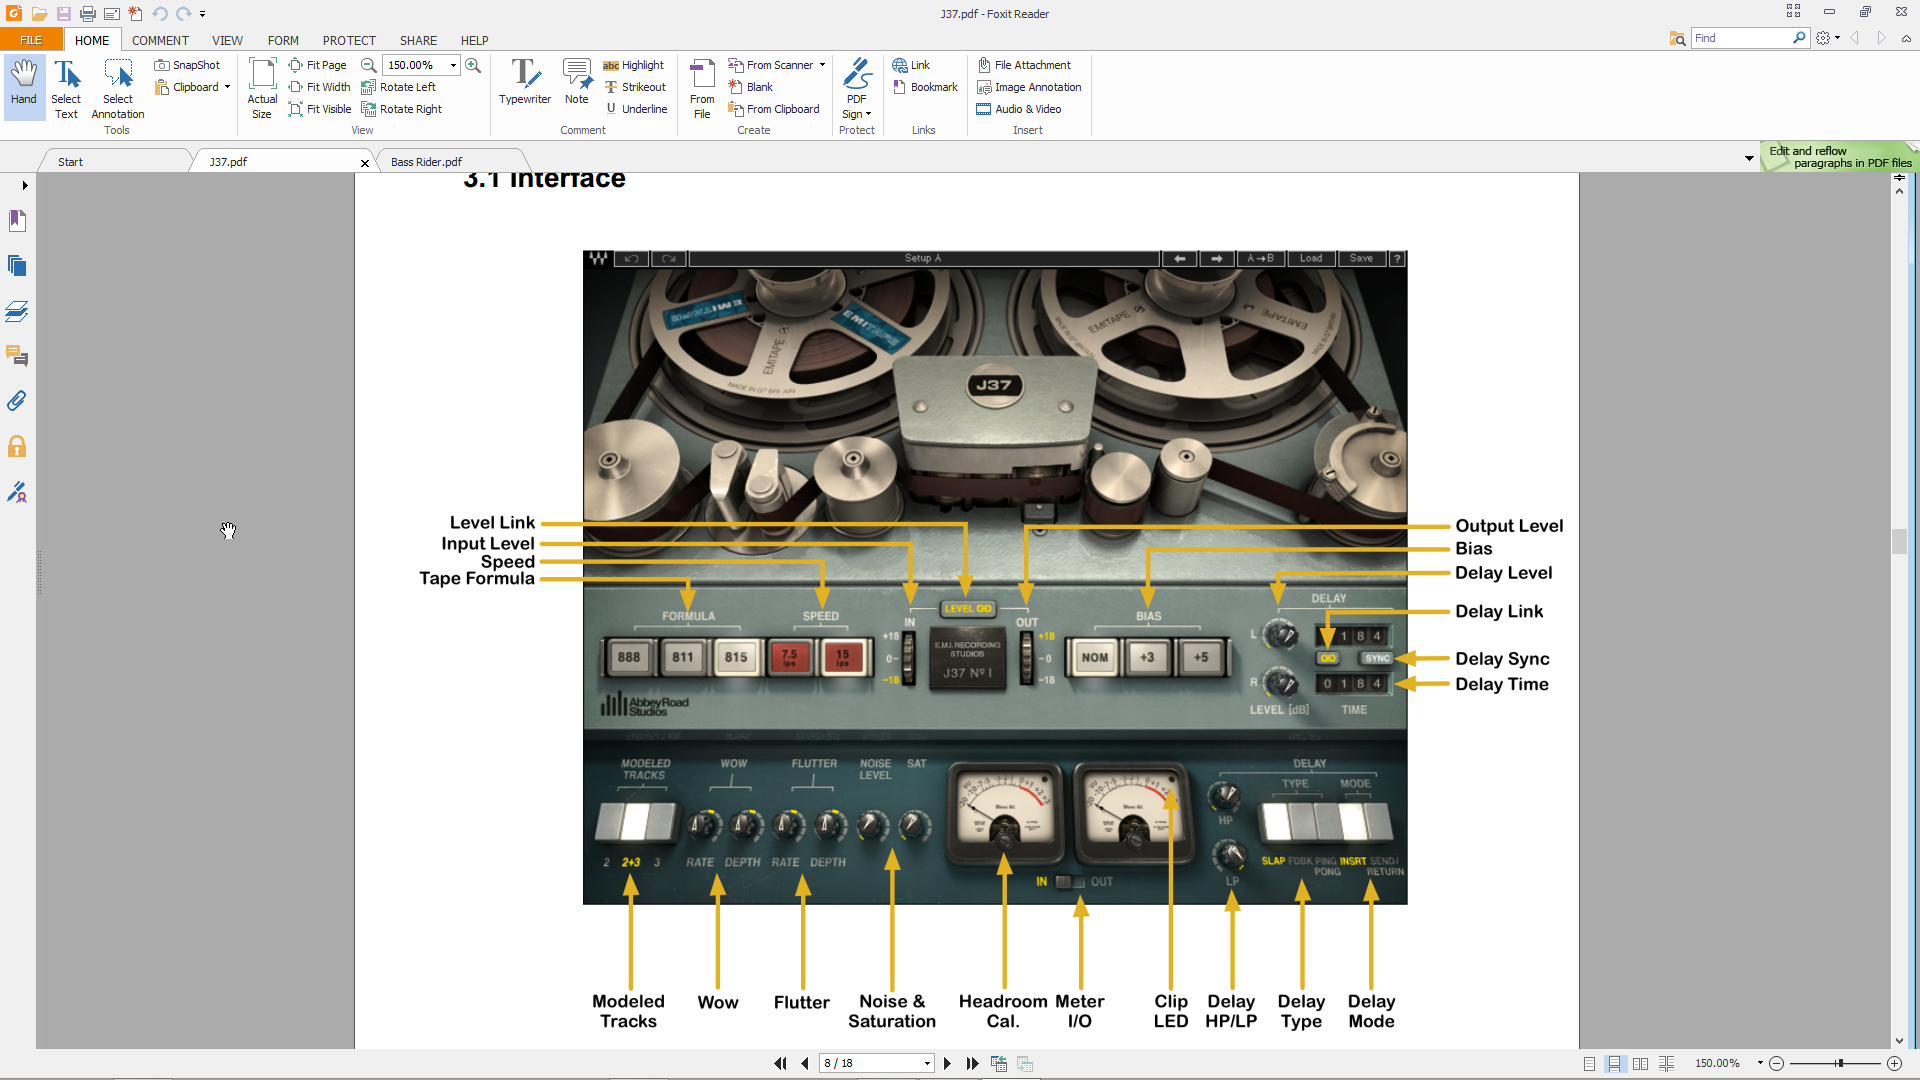Image resolution: width=1920 pixels, height=1080 pixels.
Task: Click Fit Visible view option
Action: coord(319,109)
